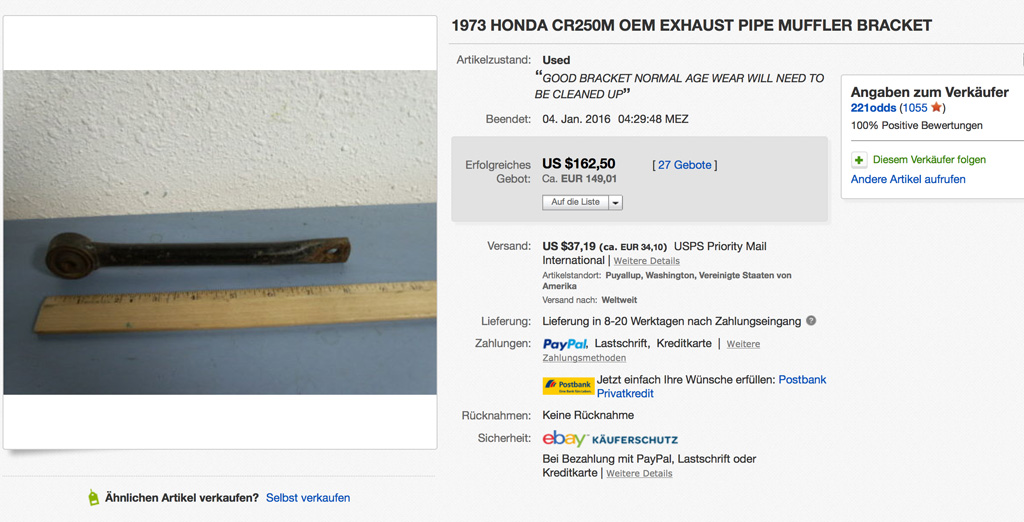Click the green tag sell-similar icon
The image size is (1024, 522).
coord(93,497)
